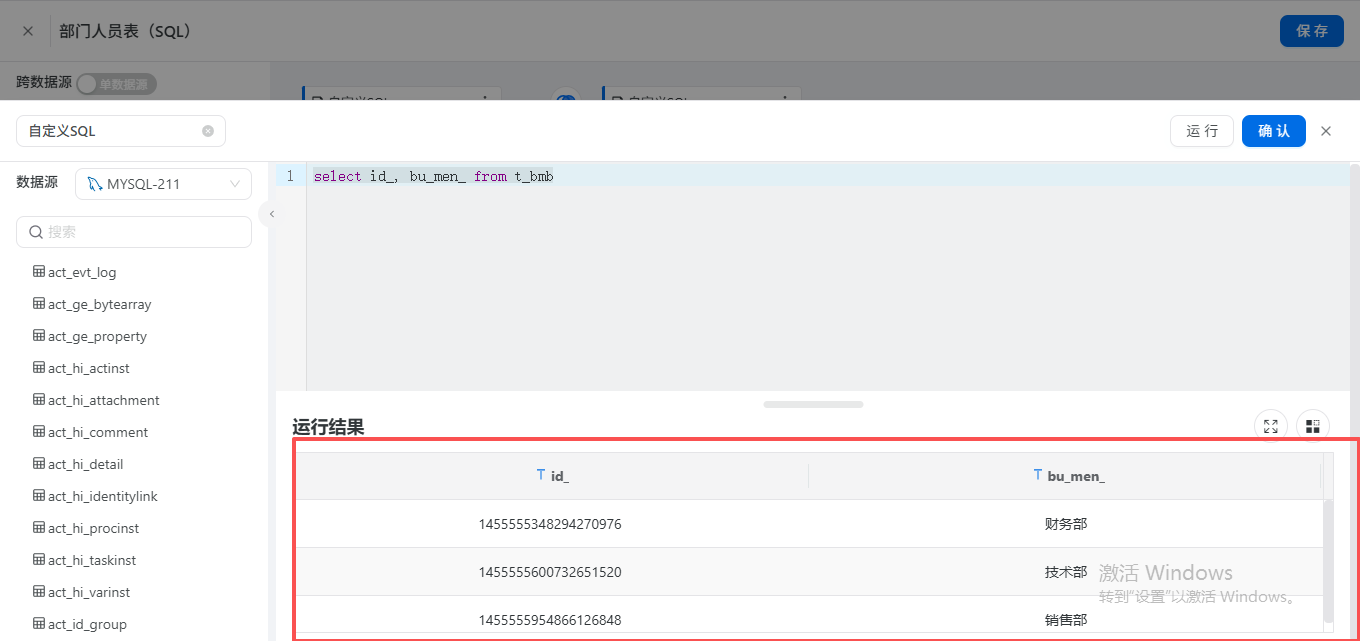Toggle the 跨数据源 single data source switch

pos(117,84)
